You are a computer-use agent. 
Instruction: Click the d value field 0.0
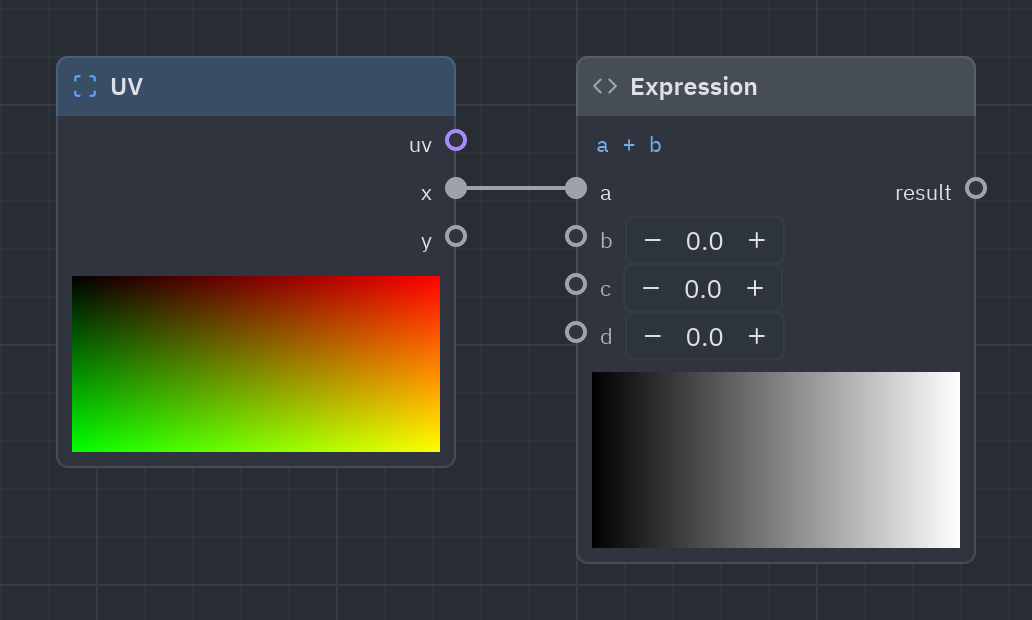[x=704, y=337]
